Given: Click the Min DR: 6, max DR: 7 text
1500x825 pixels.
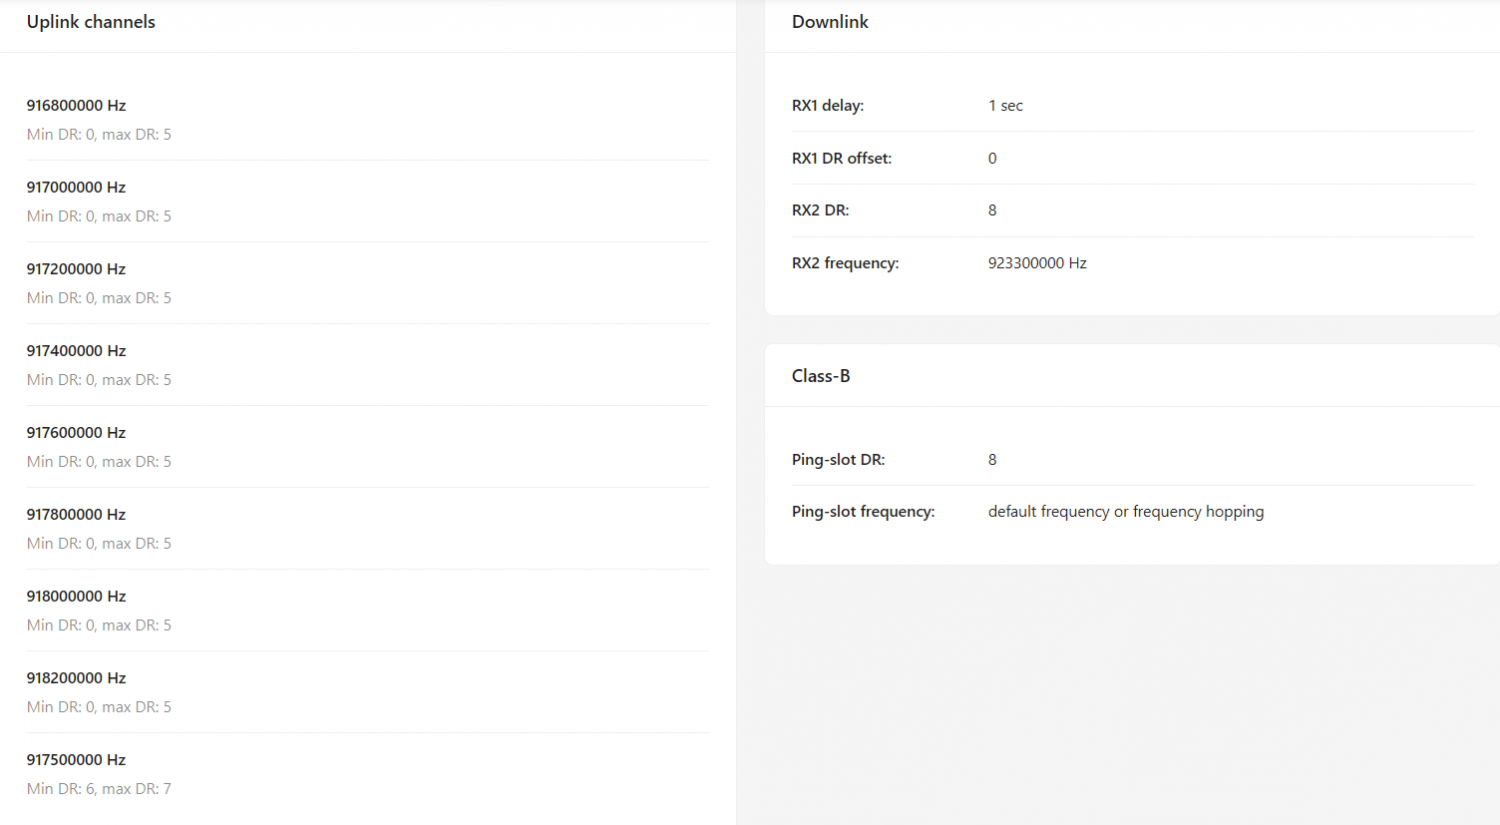Looking at the screenshot, I should [99, 789].
